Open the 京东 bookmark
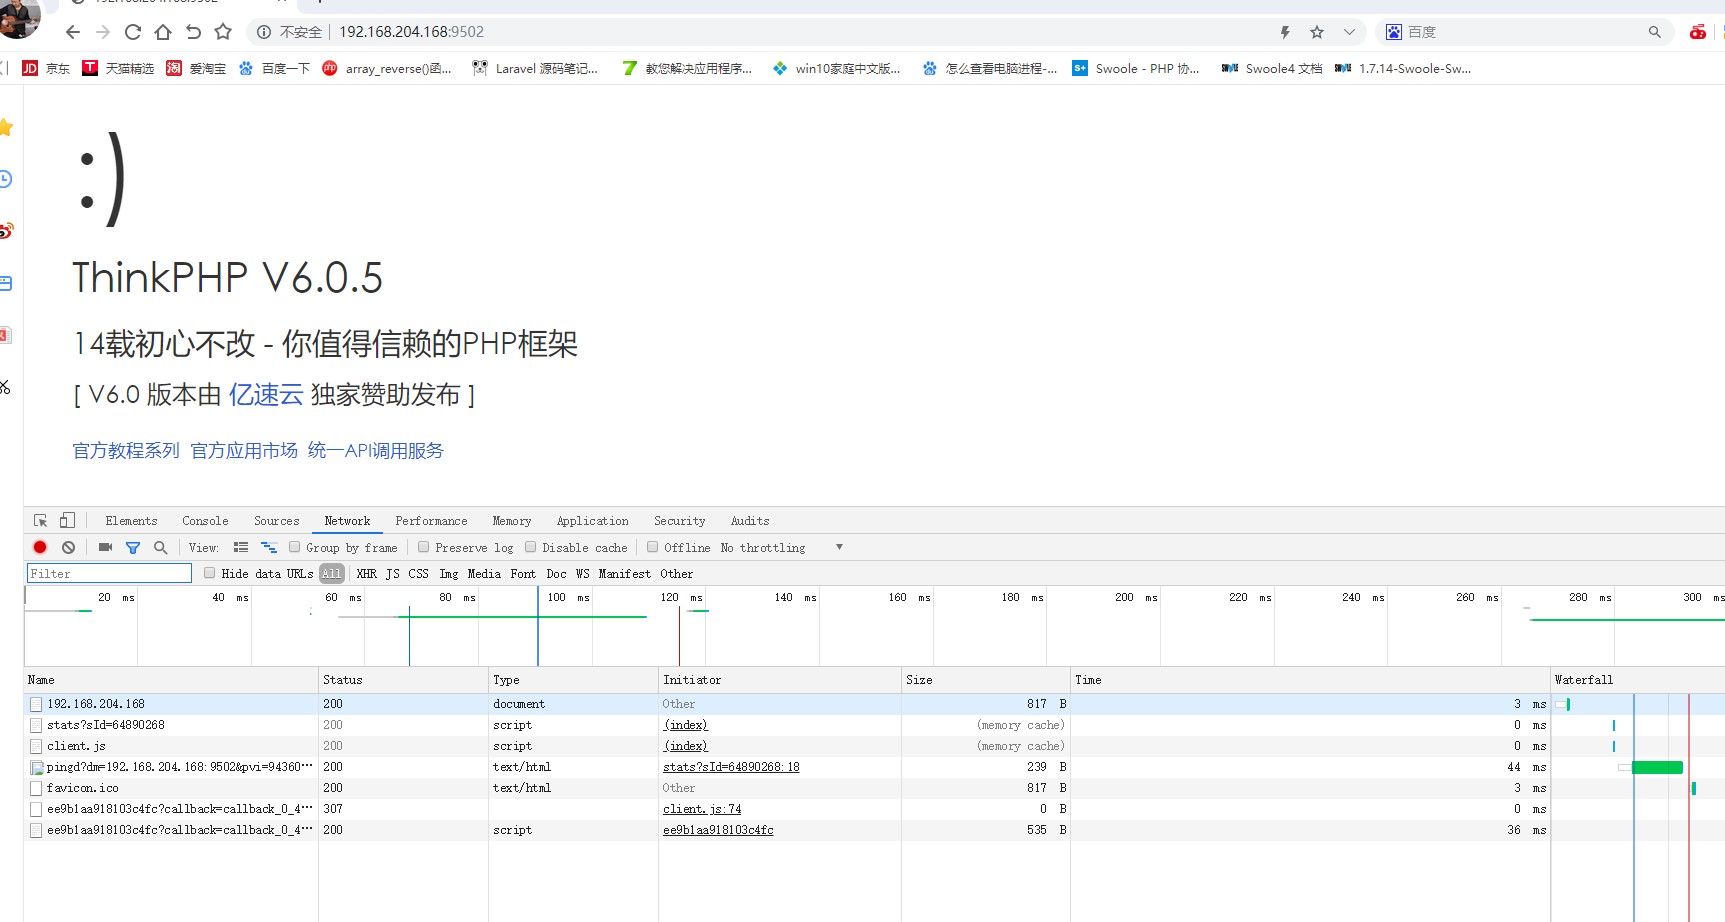 coord(46,68)
